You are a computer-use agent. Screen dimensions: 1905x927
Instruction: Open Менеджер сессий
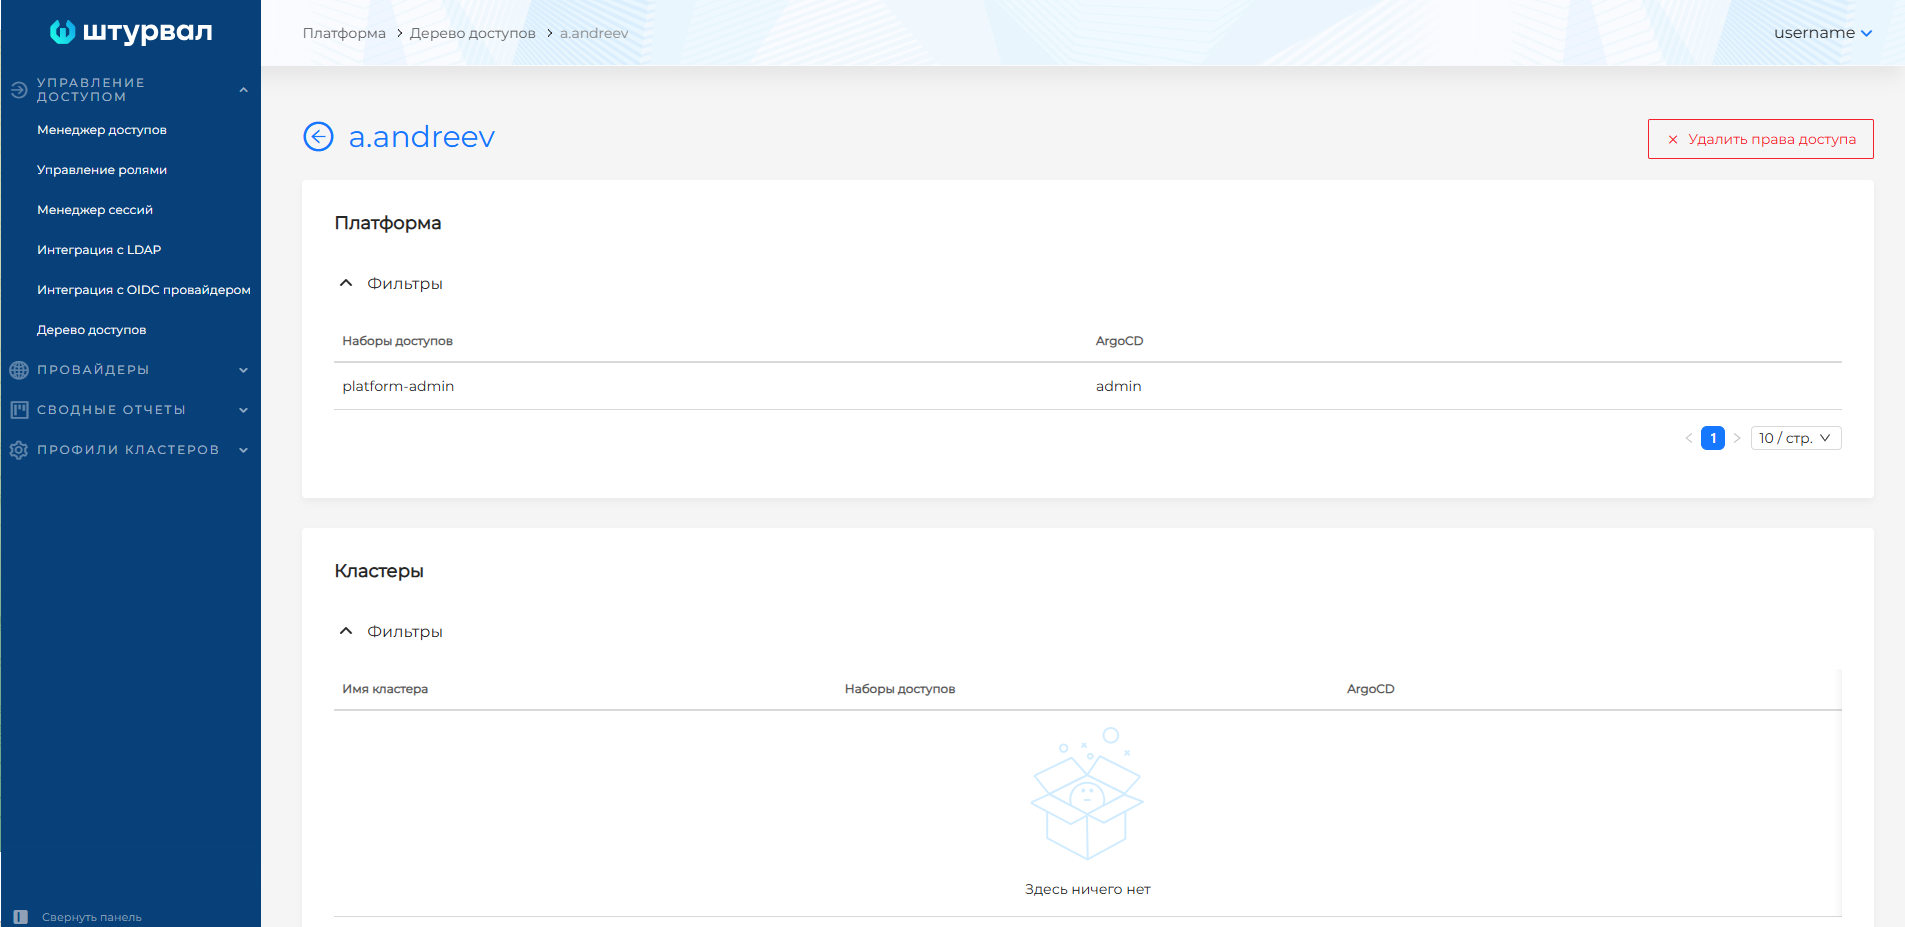pyautogui.click(x=95, y=210)
